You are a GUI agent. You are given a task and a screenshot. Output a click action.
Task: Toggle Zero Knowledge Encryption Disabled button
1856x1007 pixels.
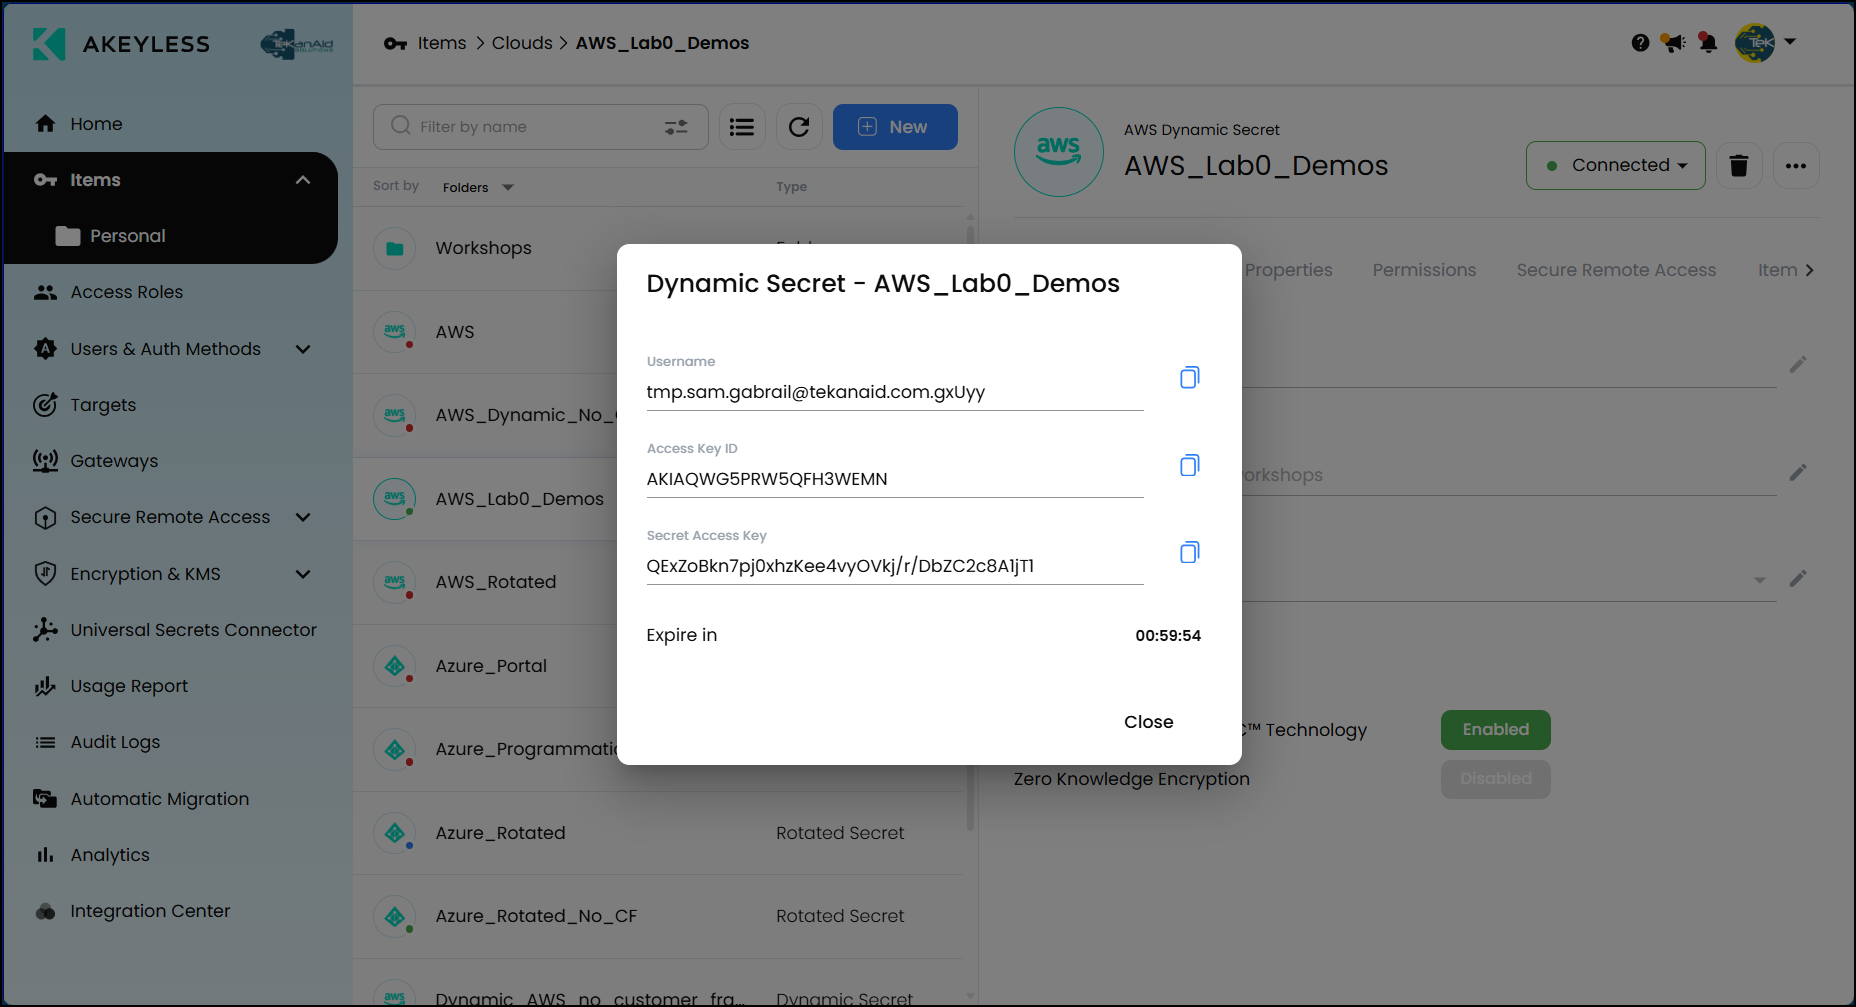(1496, 779)
